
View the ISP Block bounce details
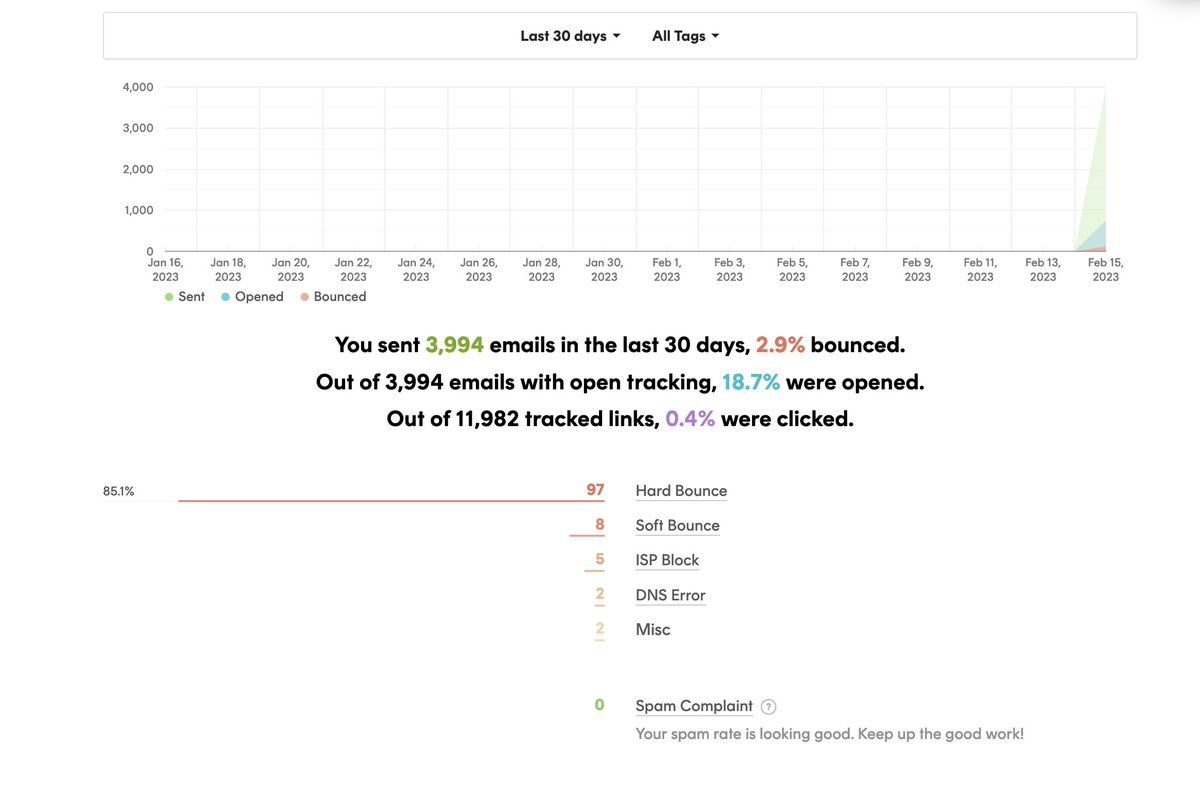coord(667,561)
